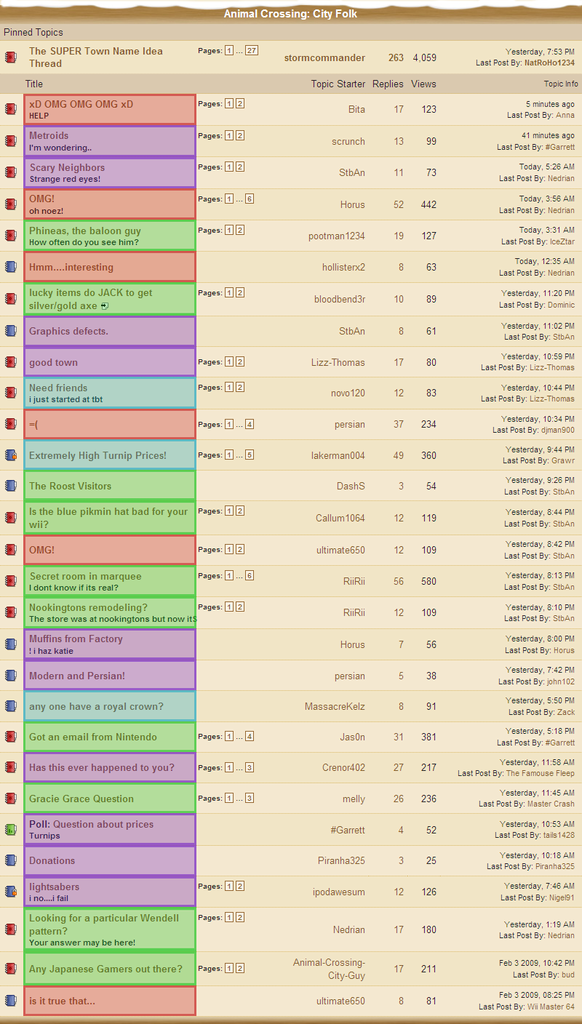Open last poster The Famouse Fleep's profile
Image resolution: width=582 pixels, height=1024 pixels.
click(541, 773)
